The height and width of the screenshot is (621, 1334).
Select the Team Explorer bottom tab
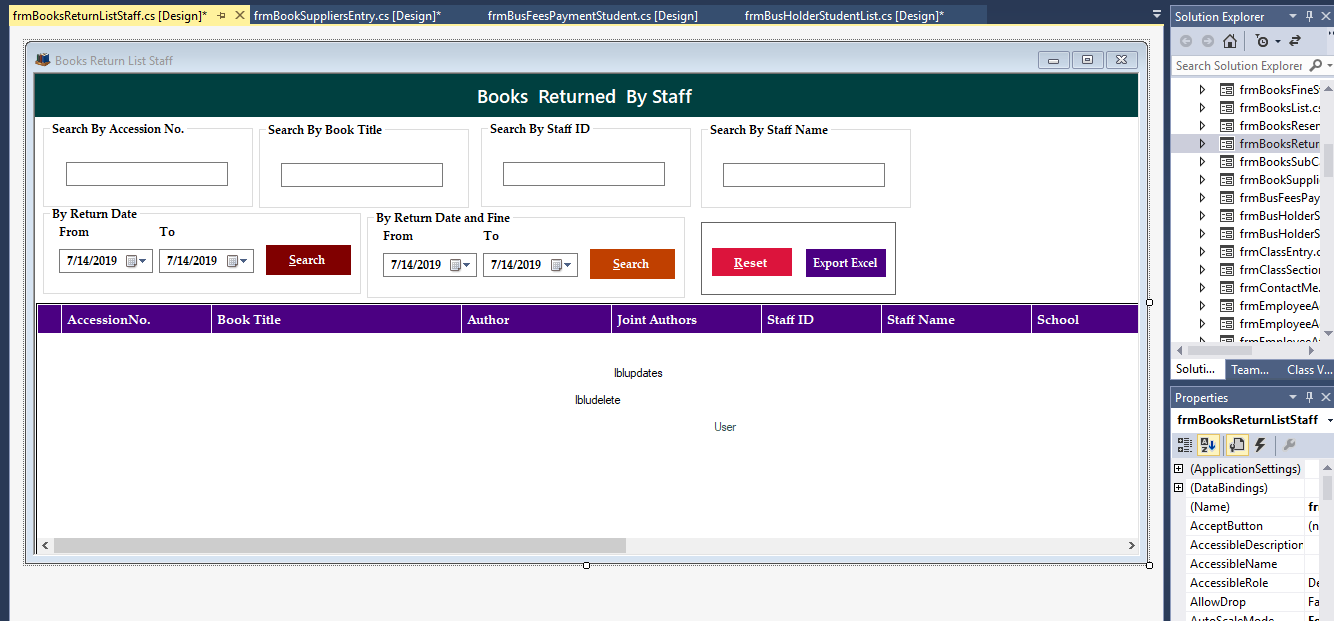[x=1250, y=369]
